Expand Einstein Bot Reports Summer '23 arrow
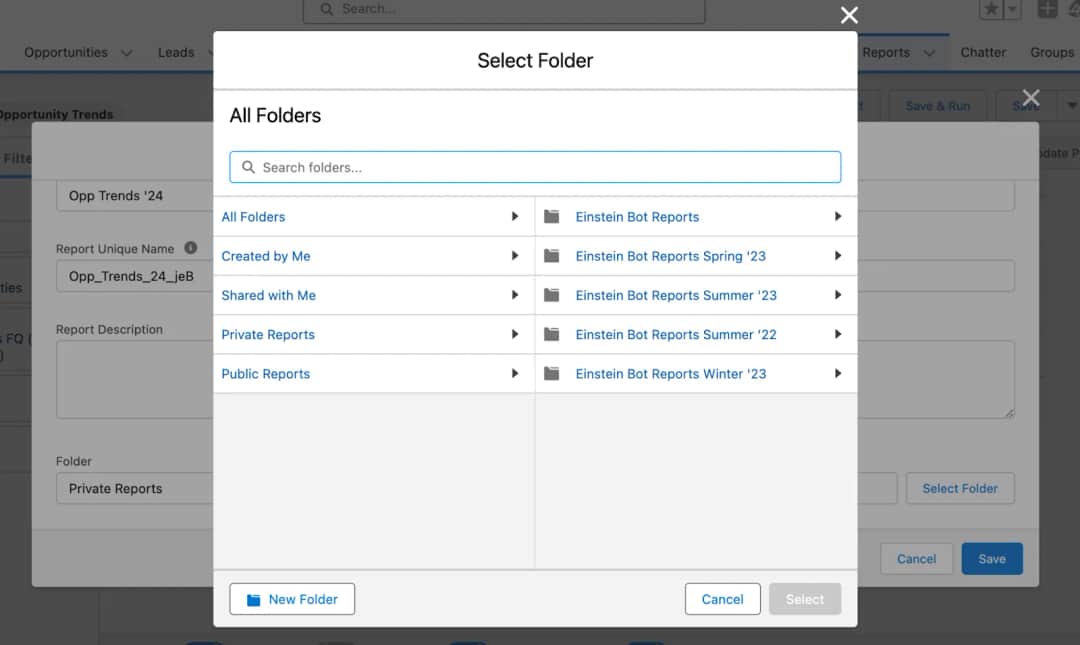 [x=838, y=295]
